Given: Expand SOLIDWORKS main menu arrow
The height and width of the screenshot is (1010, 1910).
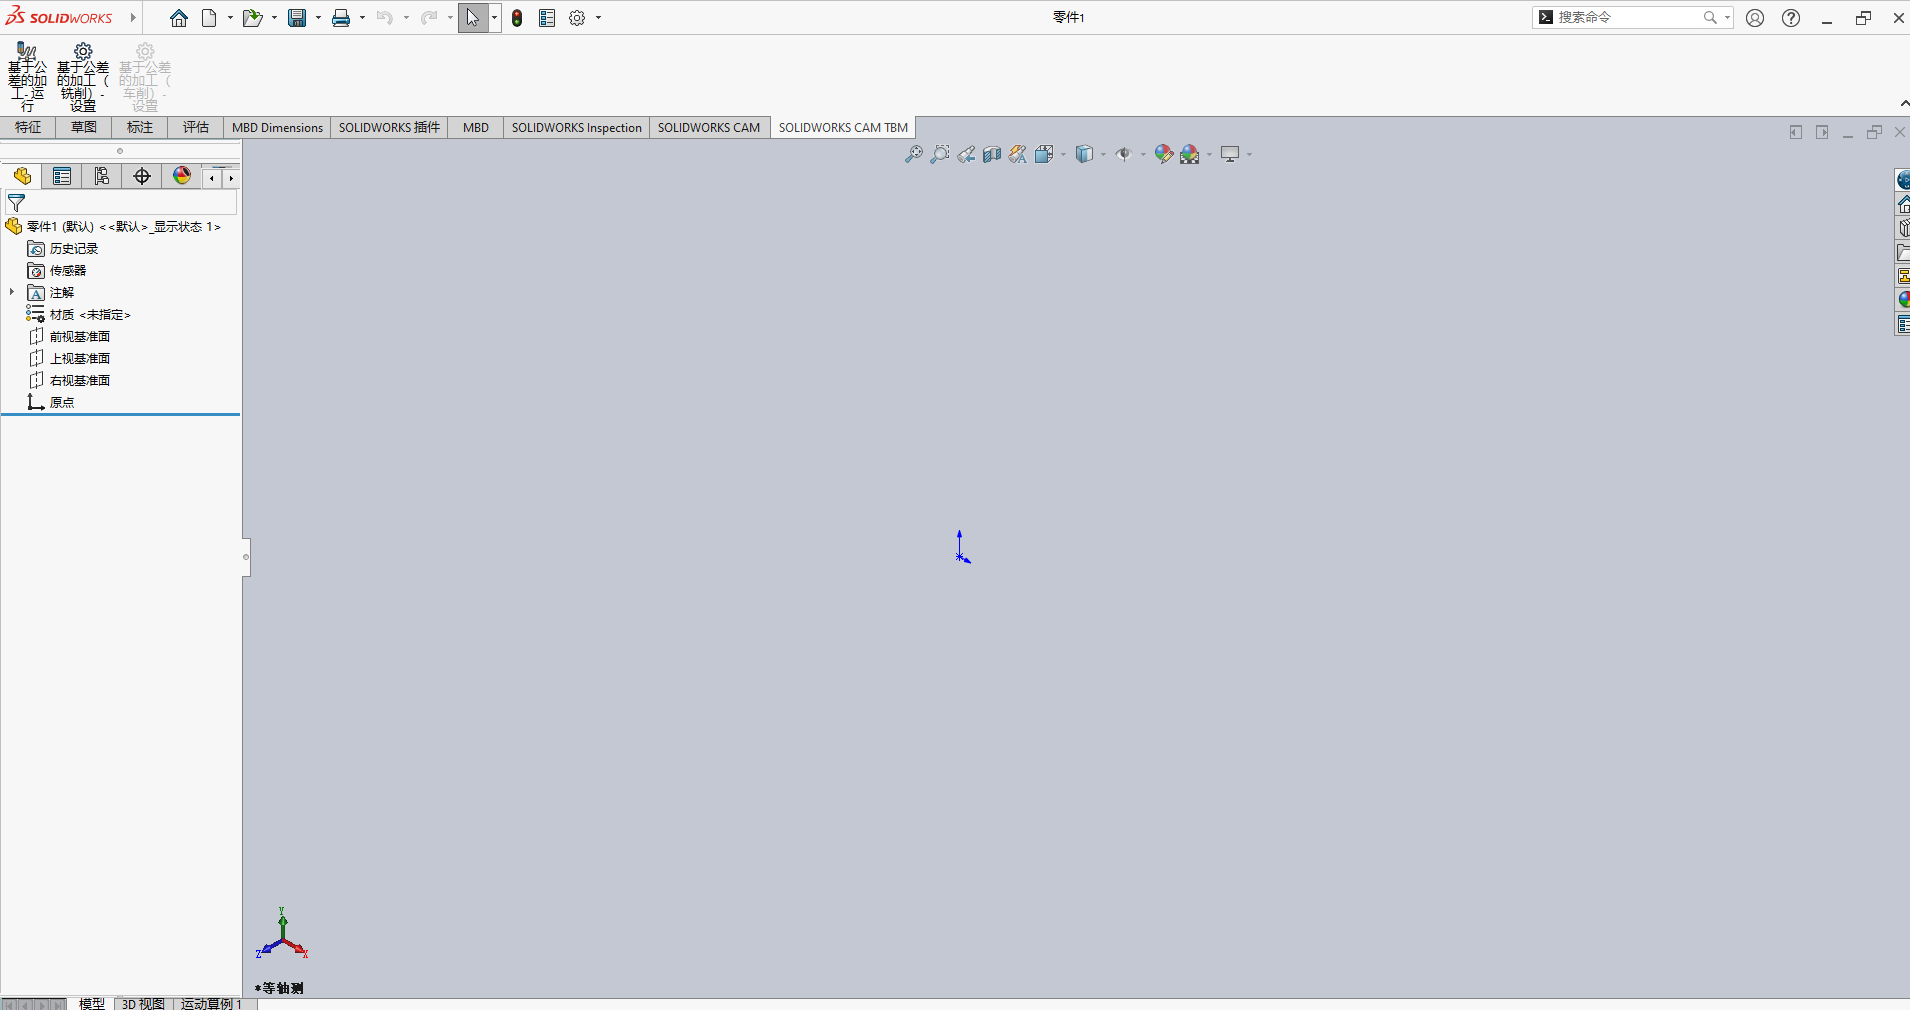Looking at the screenshot, I should click(x=133, y=18).
